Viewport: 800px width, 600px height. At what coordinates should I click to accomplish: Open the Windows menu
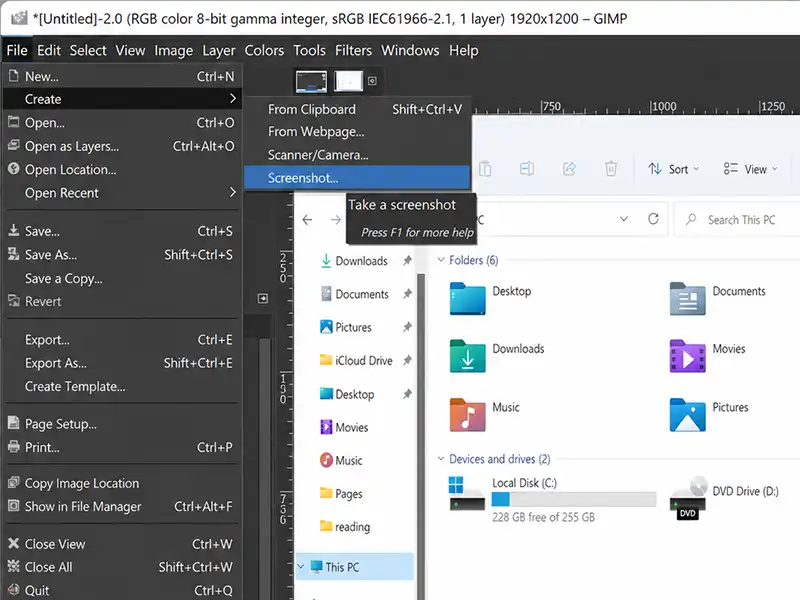pyautogui.click(x=410, y=51)
